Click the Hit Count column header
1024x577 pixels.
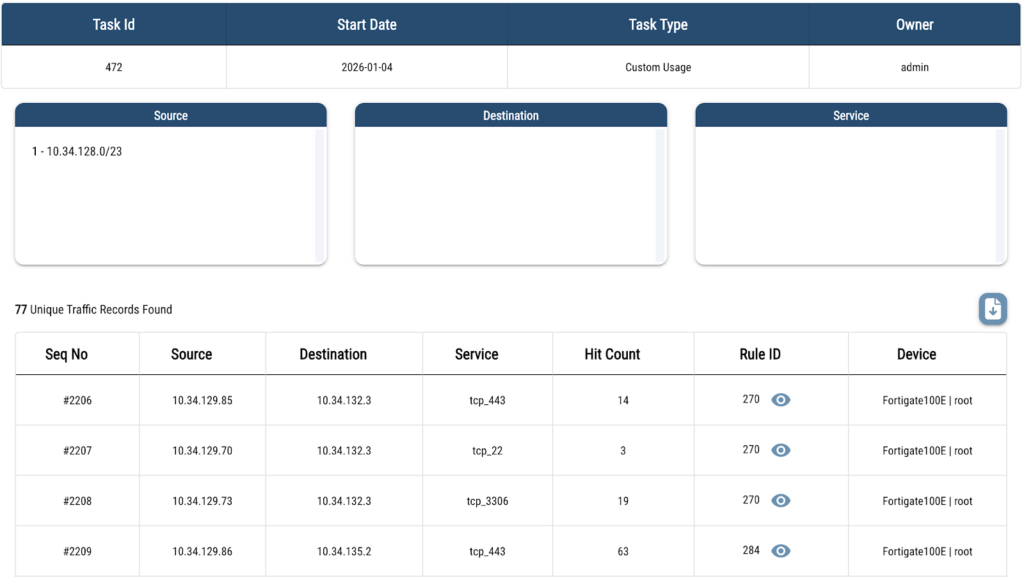pos(612,354)
